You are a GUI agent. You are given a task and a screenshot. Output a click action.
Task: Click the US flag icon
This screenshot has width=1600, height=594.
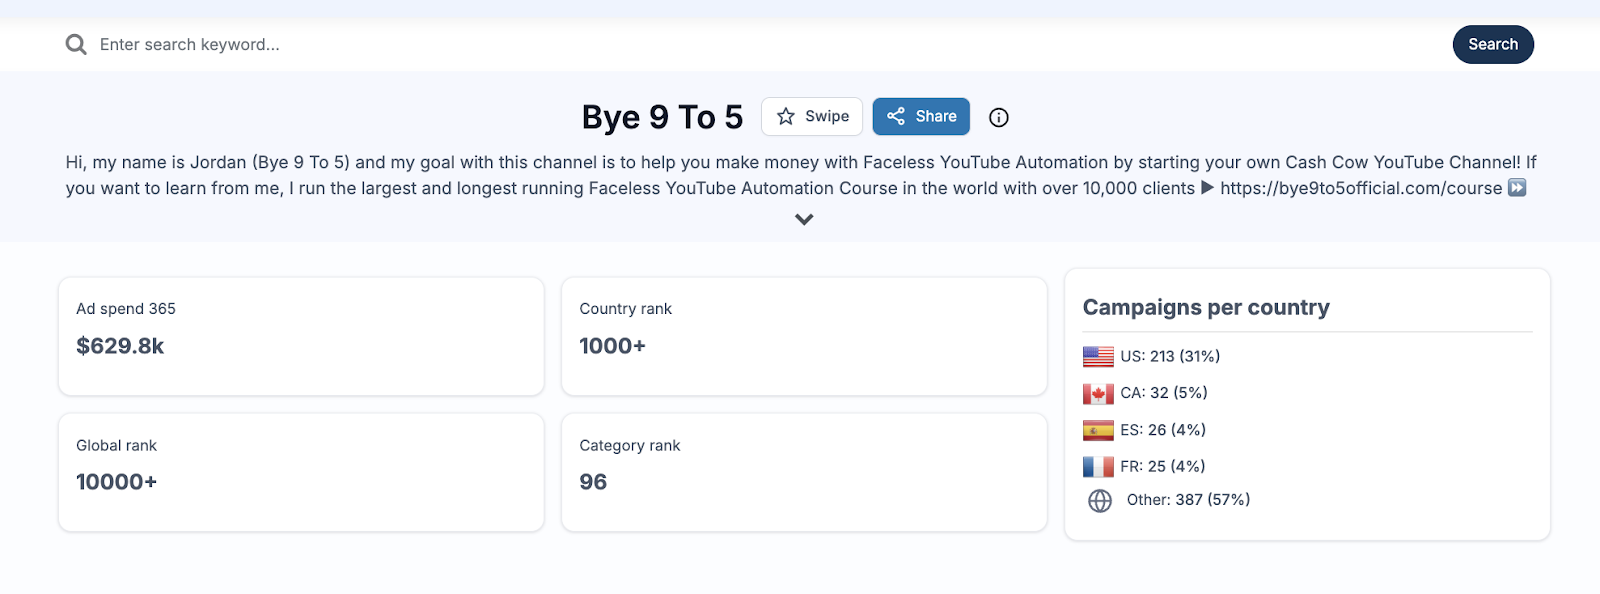(1098, 356)
